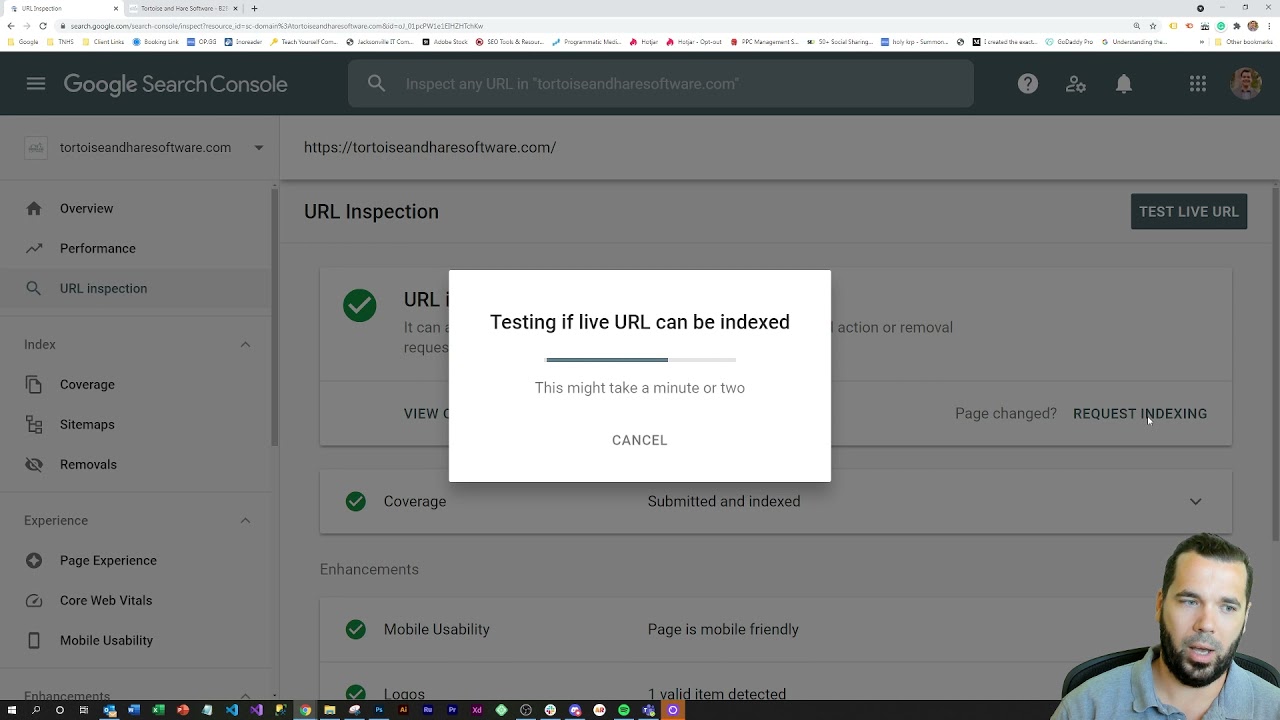
Task: Open the notifications bell
Action: (1124, 84)
